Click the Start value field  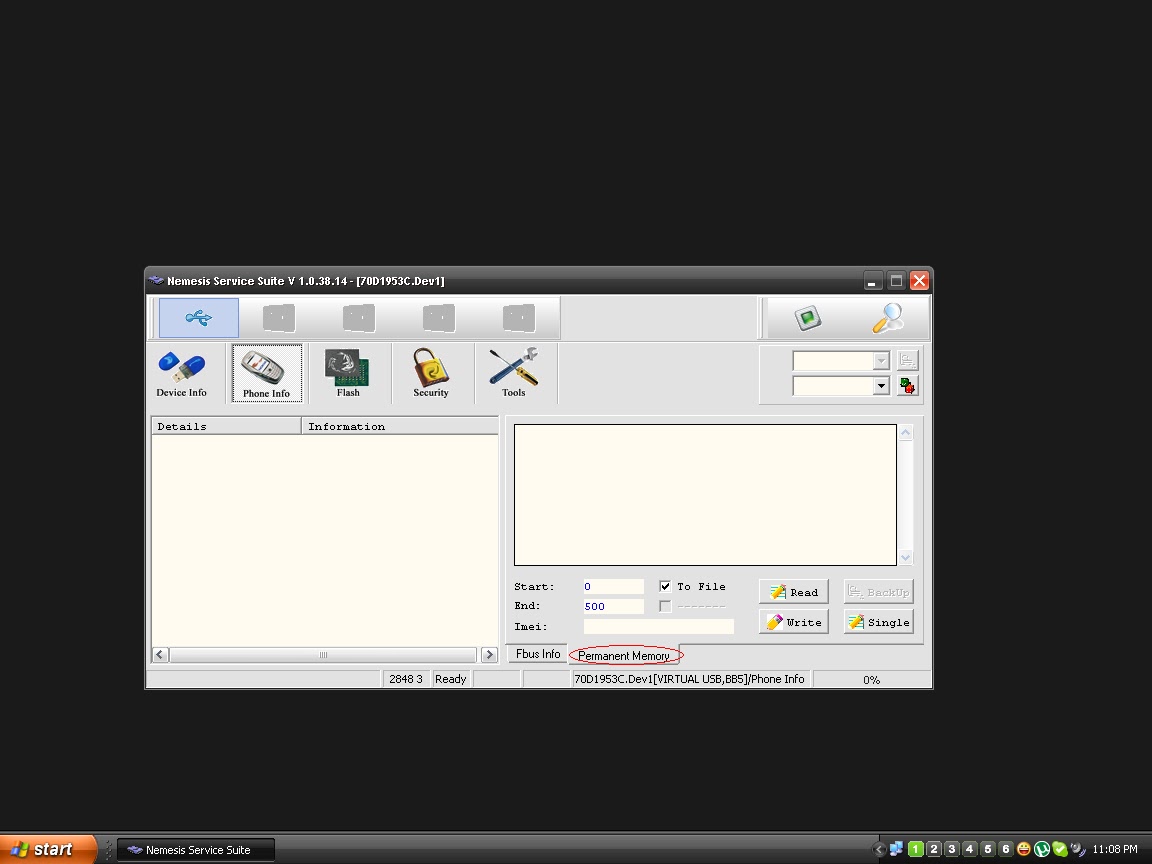click(613, 586)
